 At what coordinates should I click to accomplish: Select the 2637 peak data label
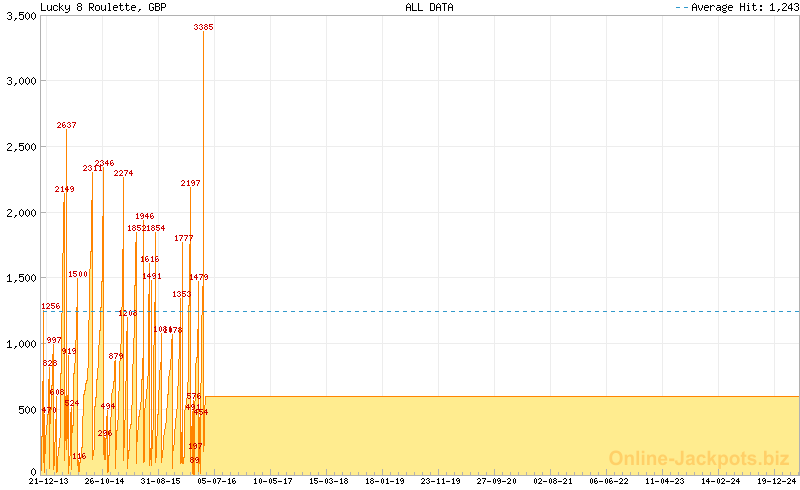pos(66,125)
